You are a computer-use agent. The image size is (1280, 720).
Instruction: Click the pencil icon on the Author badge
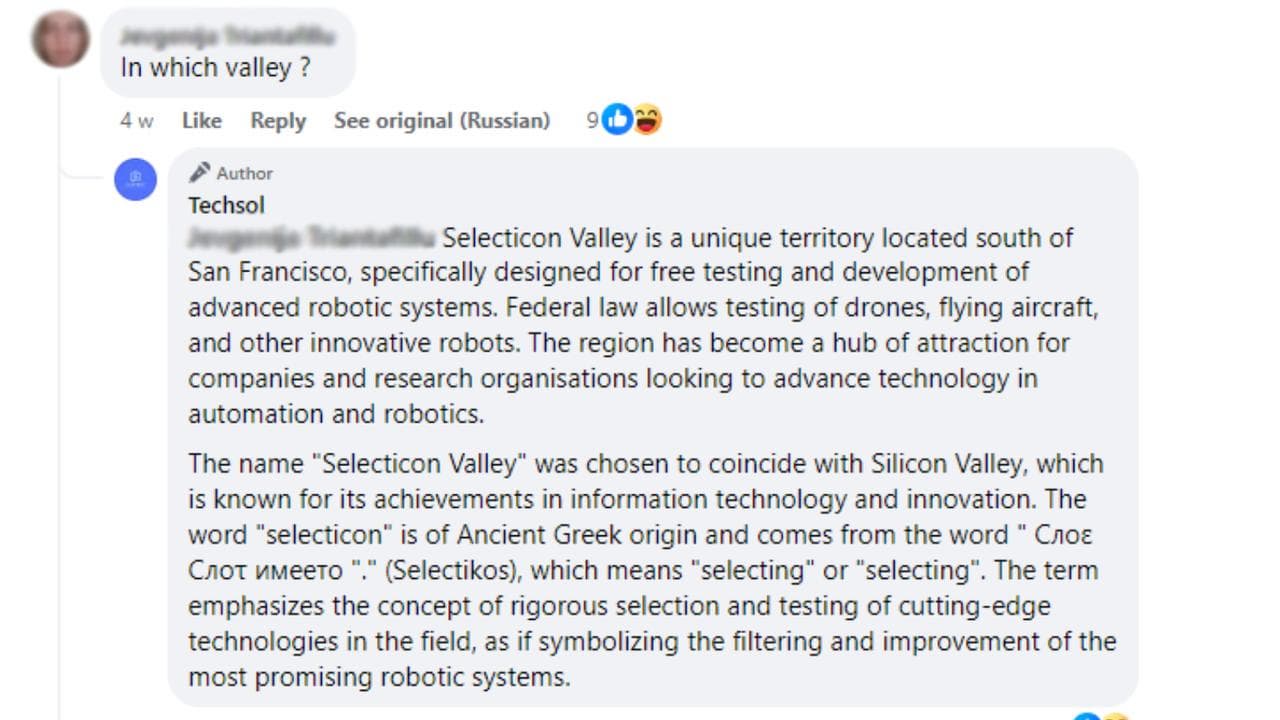click(x=200, y=172)
